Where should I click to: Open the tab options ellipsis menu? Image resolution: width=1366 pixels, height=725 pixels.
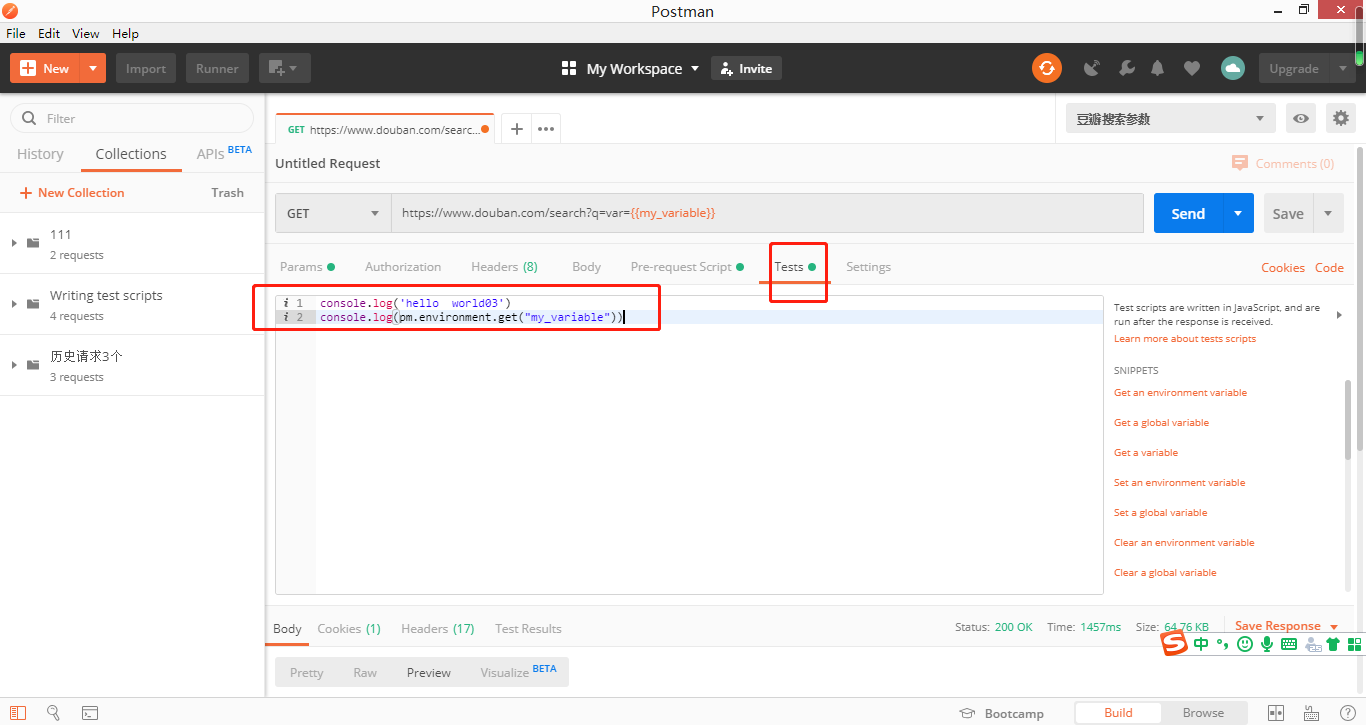546,129
